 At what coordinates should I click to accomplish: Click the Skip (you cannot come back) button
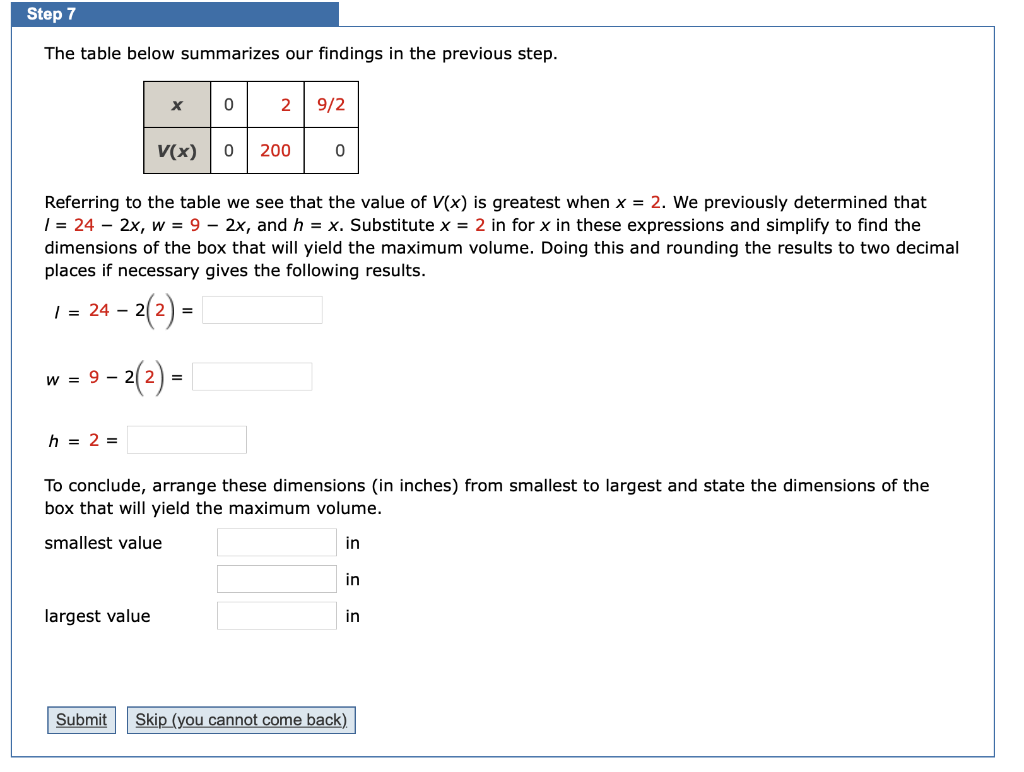coord(240,719)
